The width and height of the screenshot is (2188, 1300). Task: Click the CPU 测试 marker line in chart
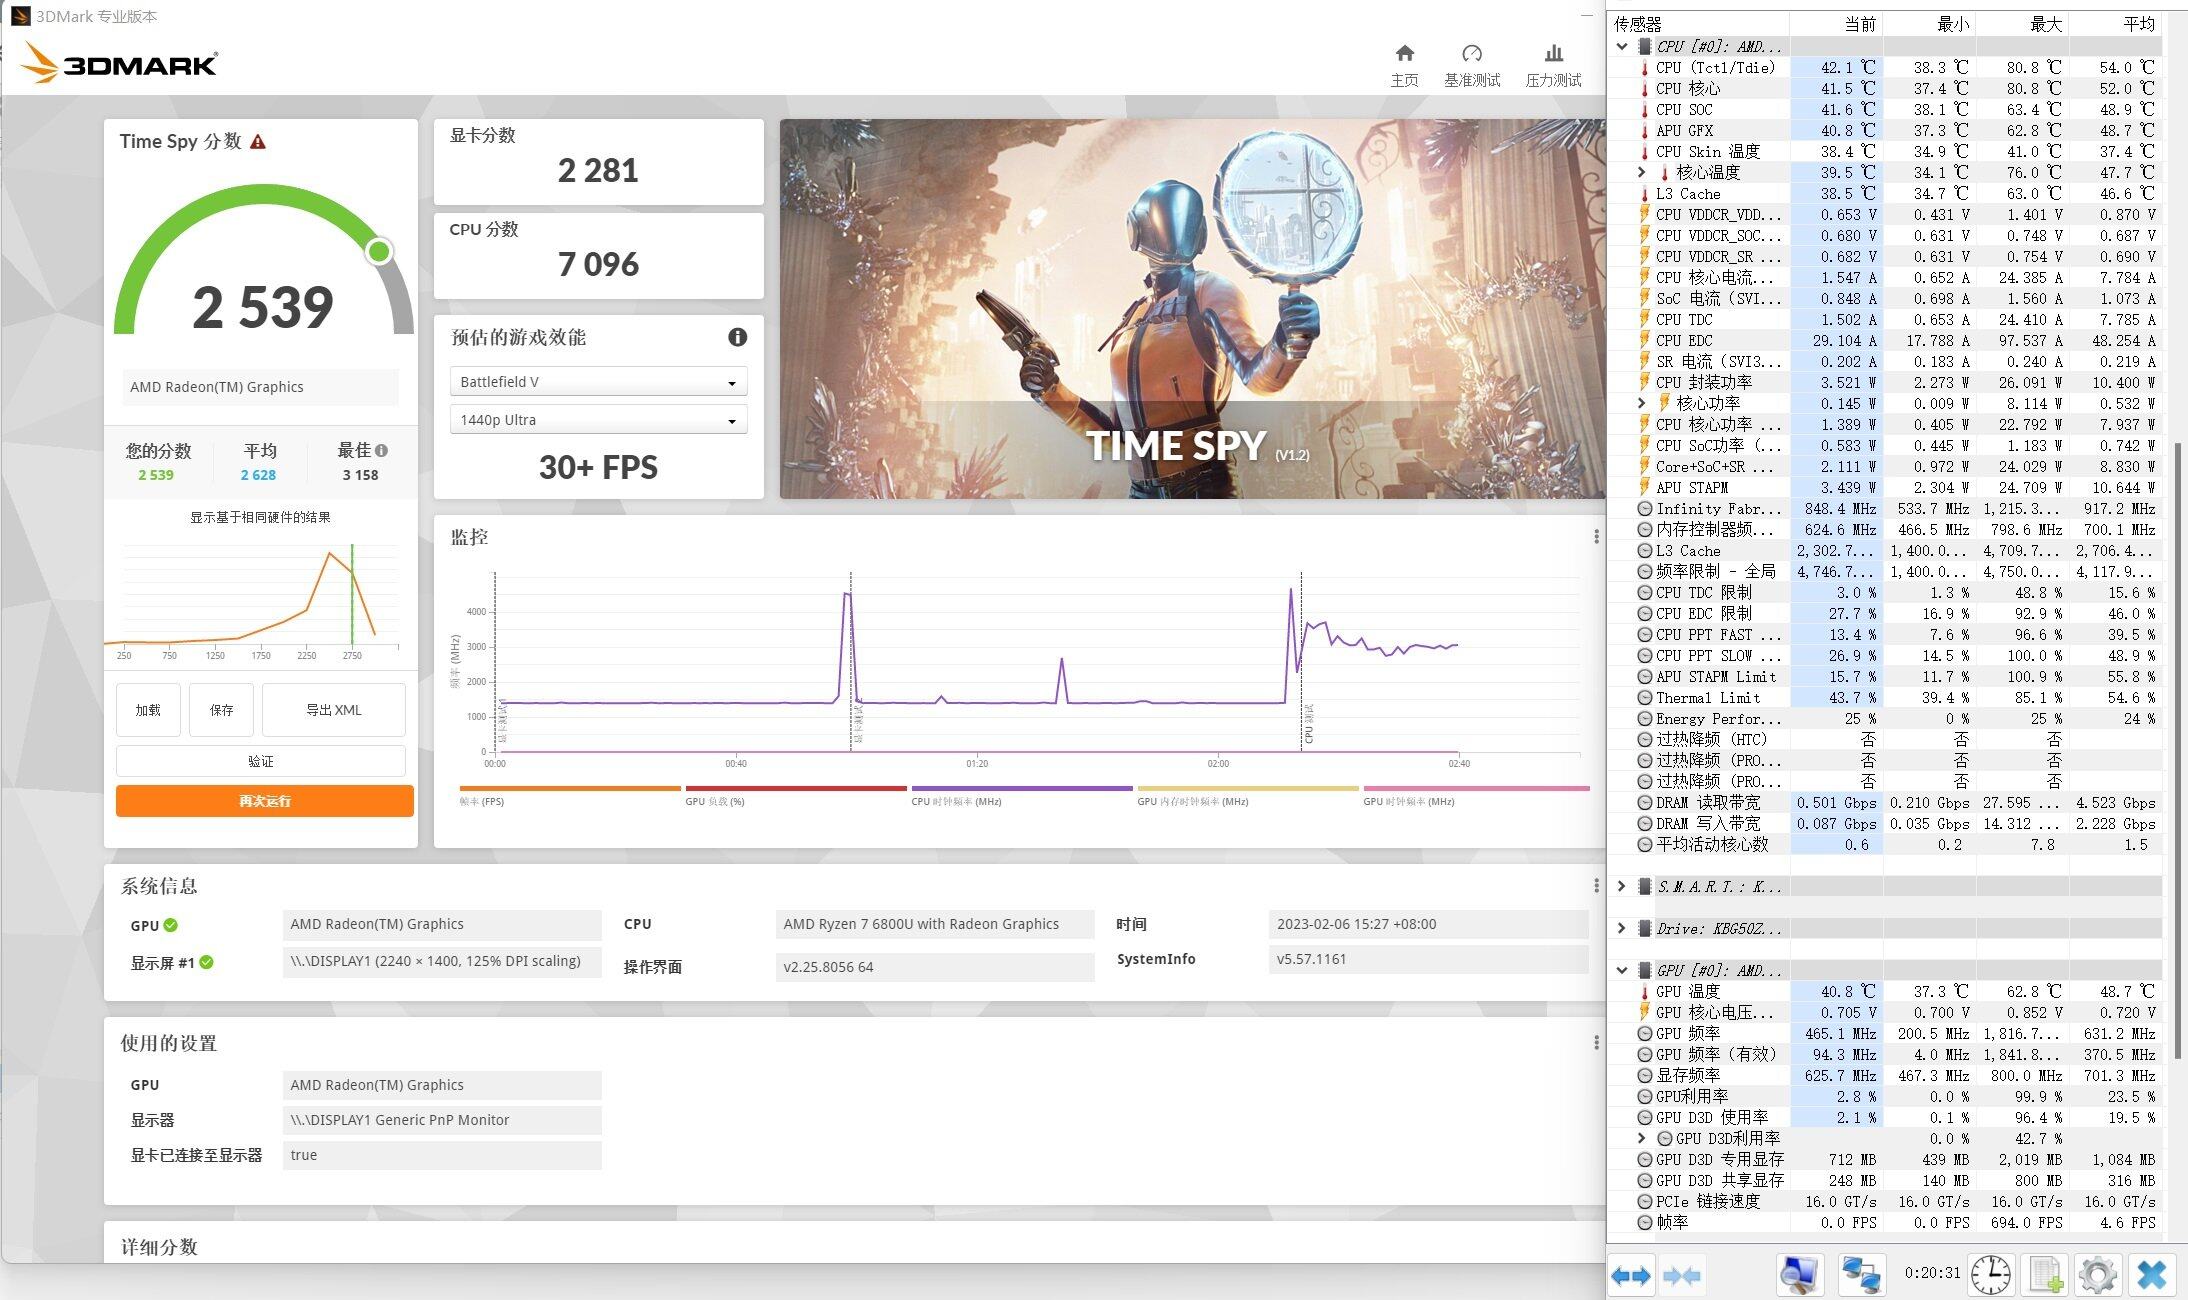point(1301,660)
